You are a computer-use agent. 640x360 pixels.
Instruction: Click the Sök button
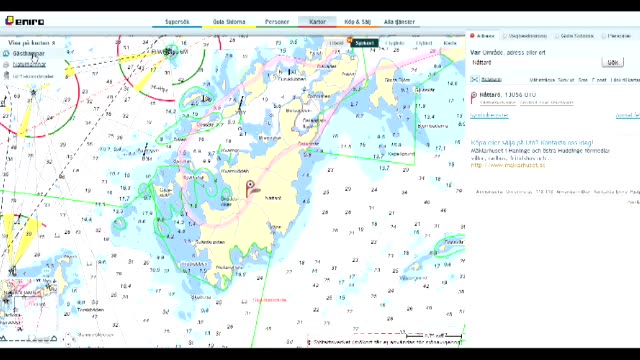point(612,62)
